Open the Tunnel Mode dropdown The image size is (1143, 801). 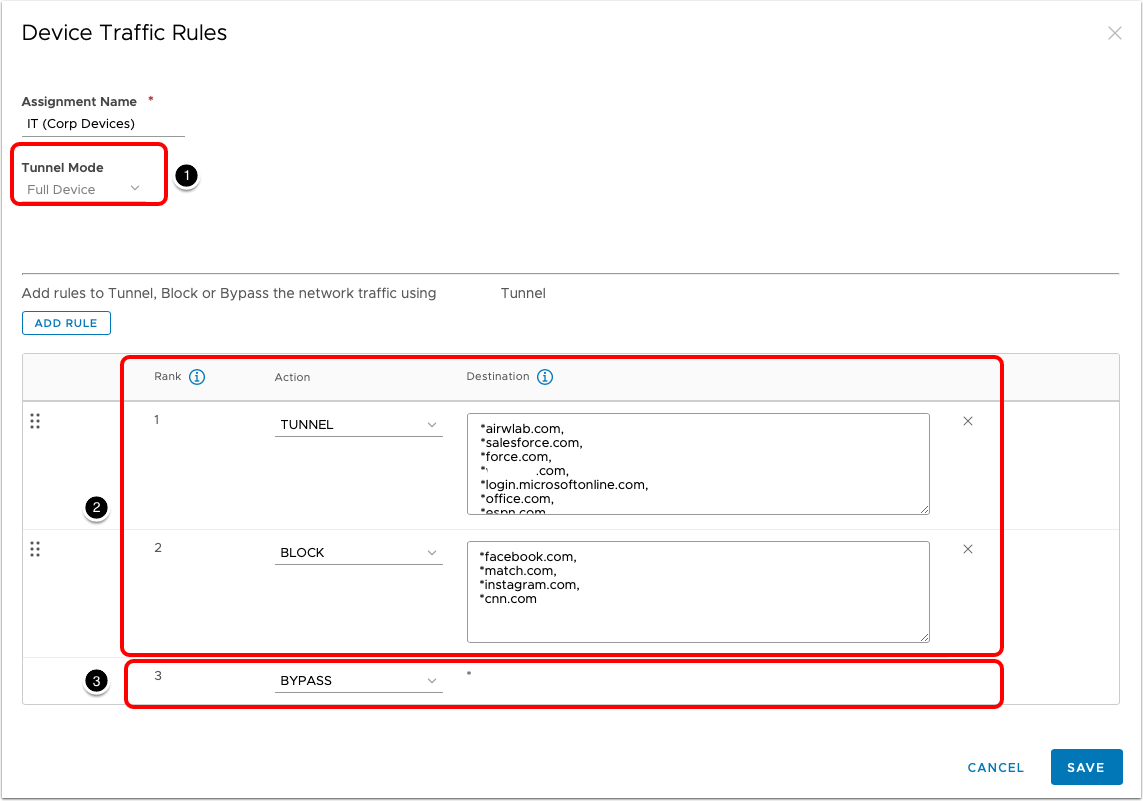(83, 189)
